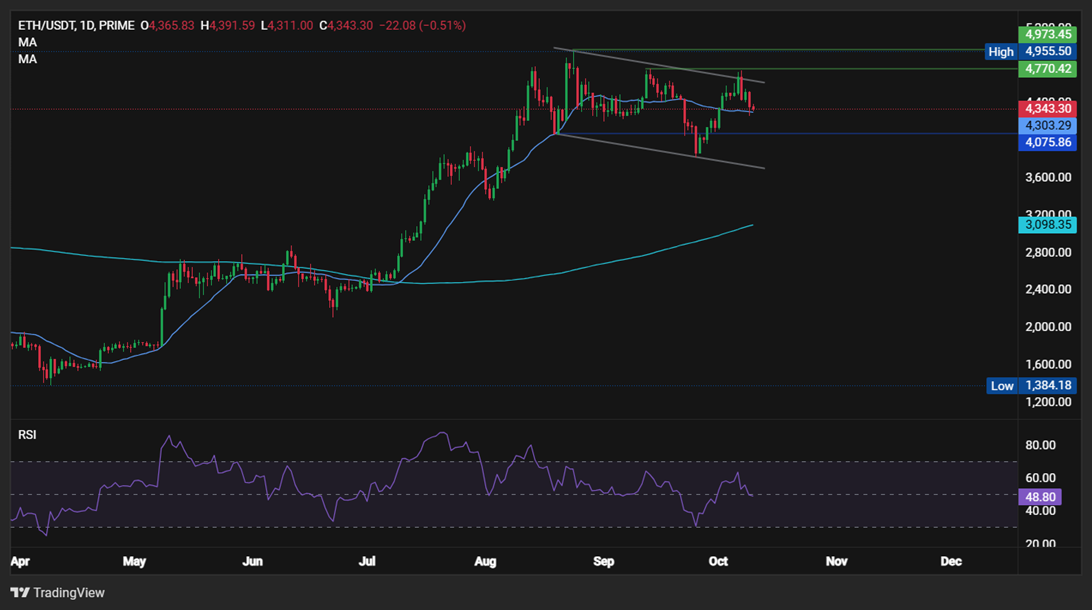Click the Aug label on time axis
Image resolution: width=1092 pixels, height=610 pixels.
pos(486,562)
